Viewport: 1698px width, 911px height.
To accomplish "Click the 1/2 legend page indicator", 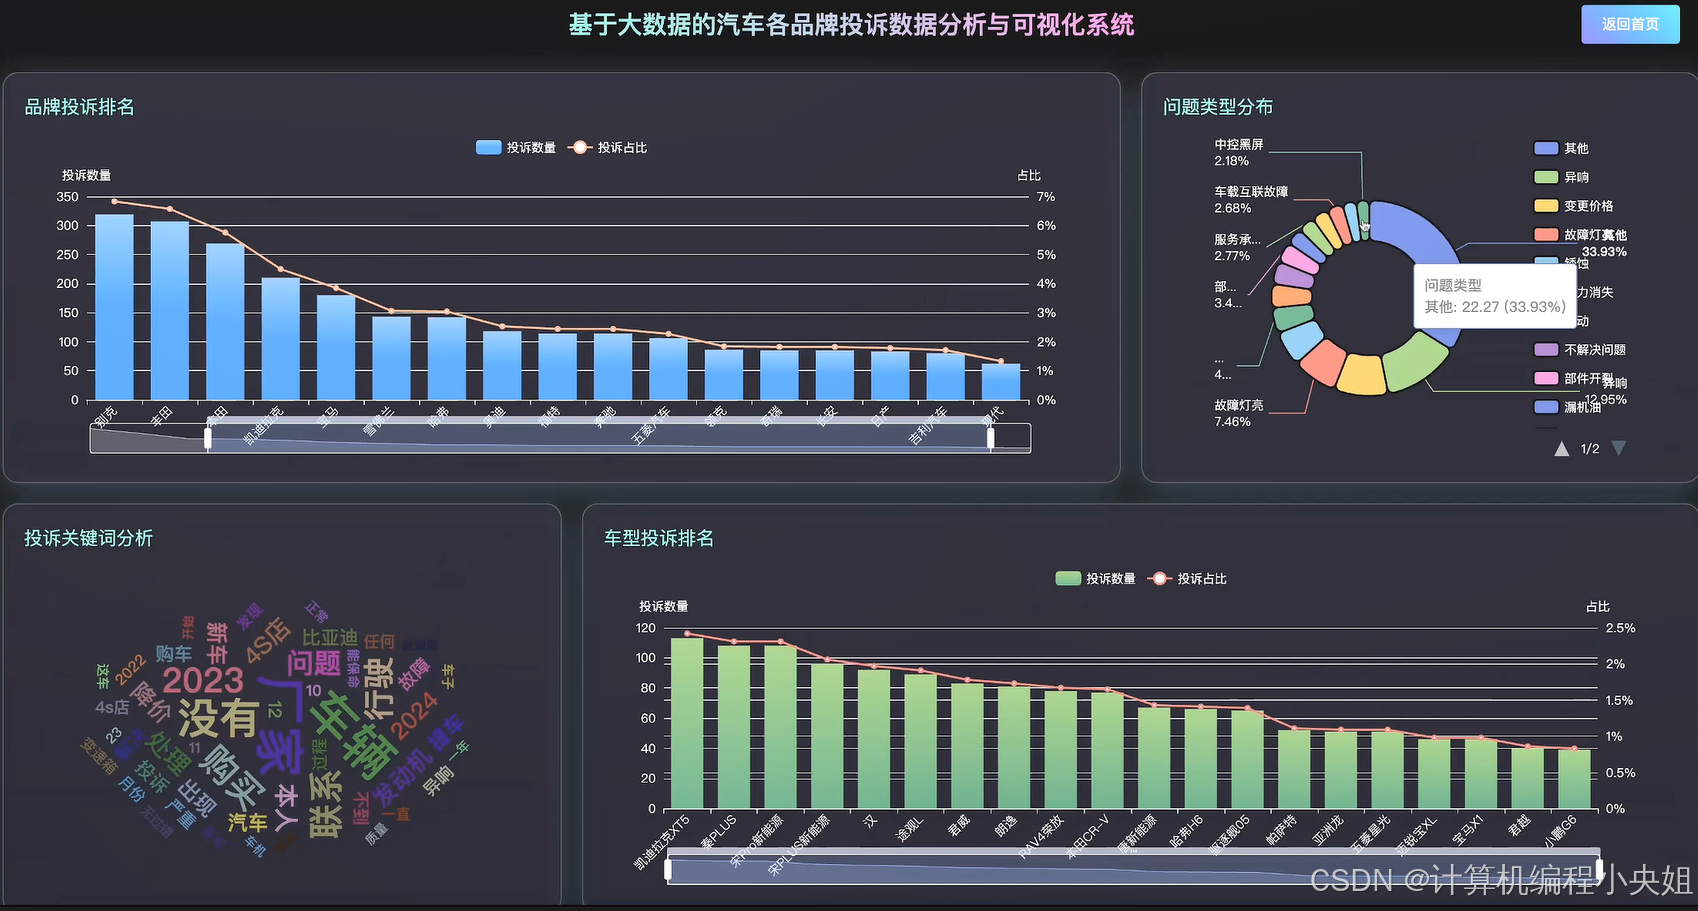I will pyautogui.click(x=1590, y=449).
